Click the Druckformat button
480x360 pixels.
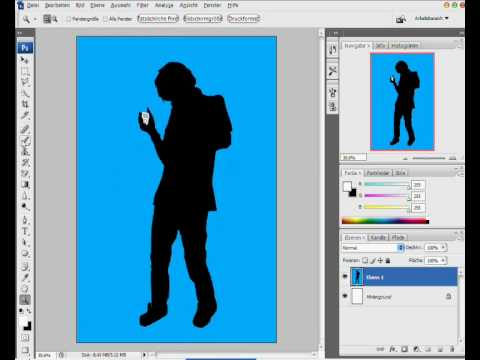click(243, 19)
